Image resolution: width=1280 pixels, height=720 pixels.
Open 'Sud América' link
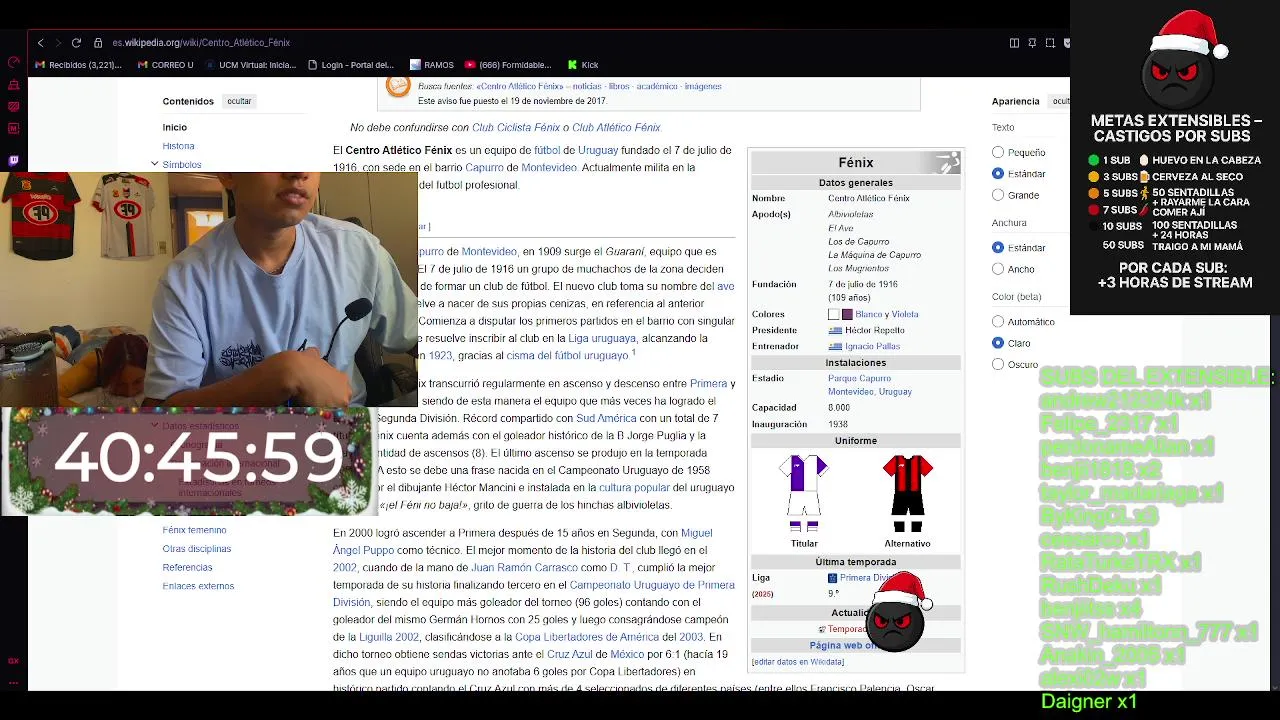(x=606, y=419)
